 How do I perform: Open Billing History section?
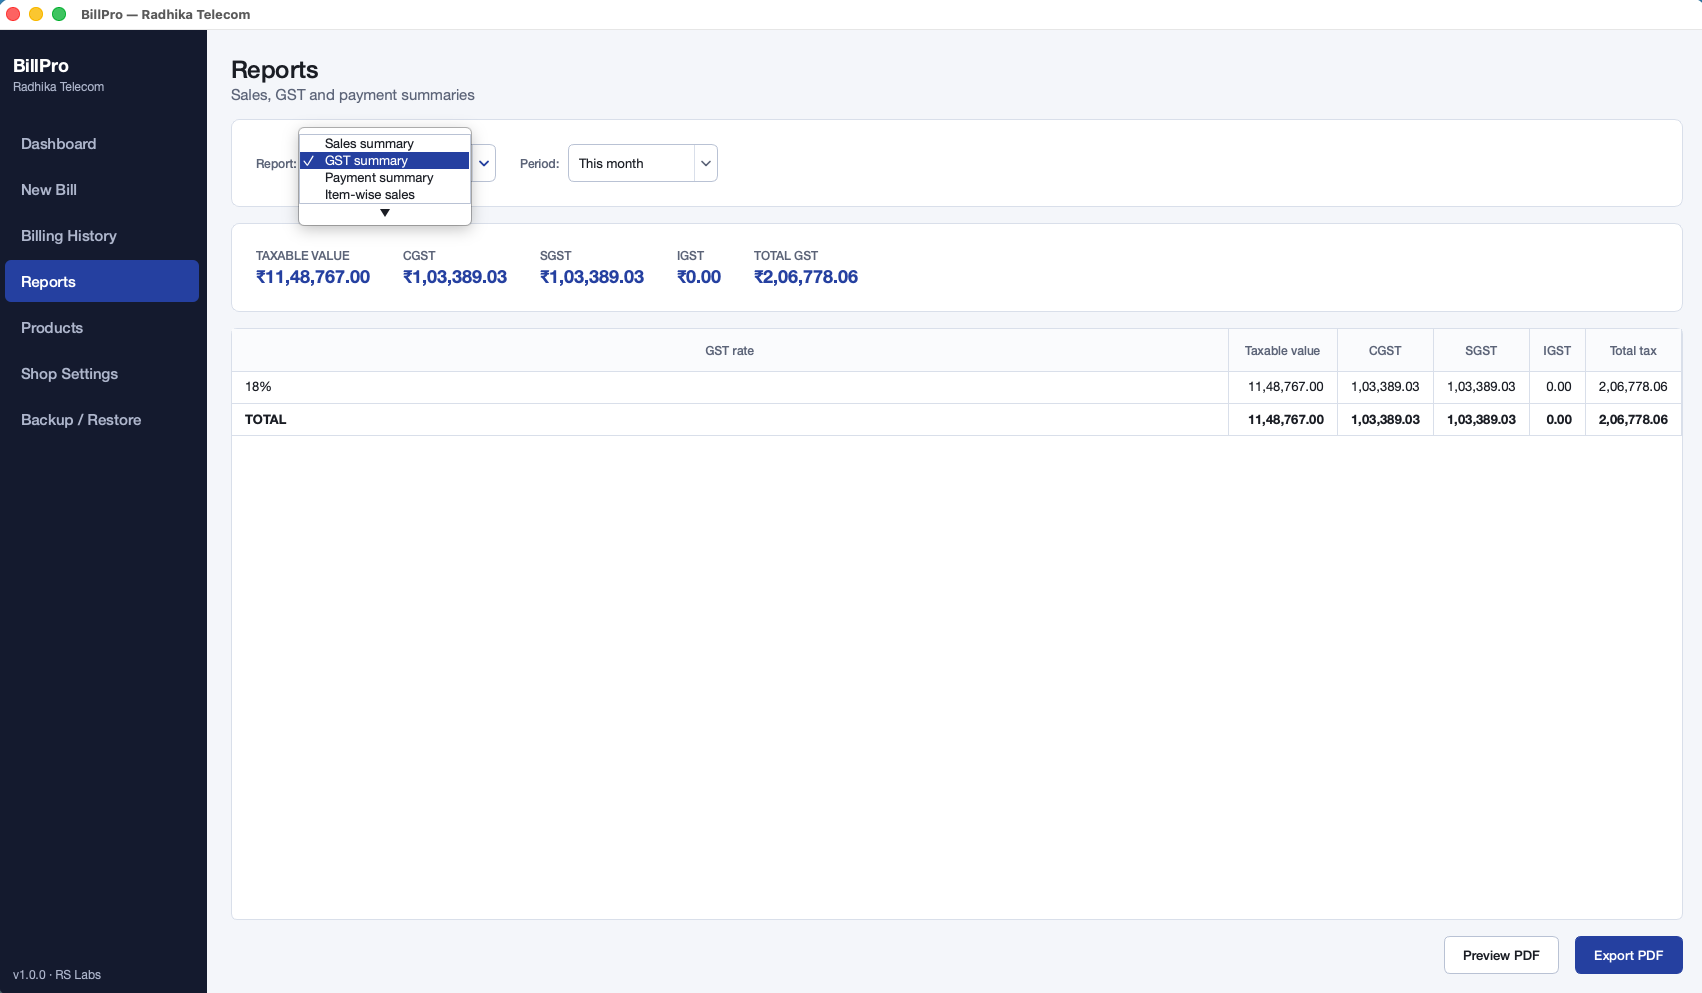102,236
